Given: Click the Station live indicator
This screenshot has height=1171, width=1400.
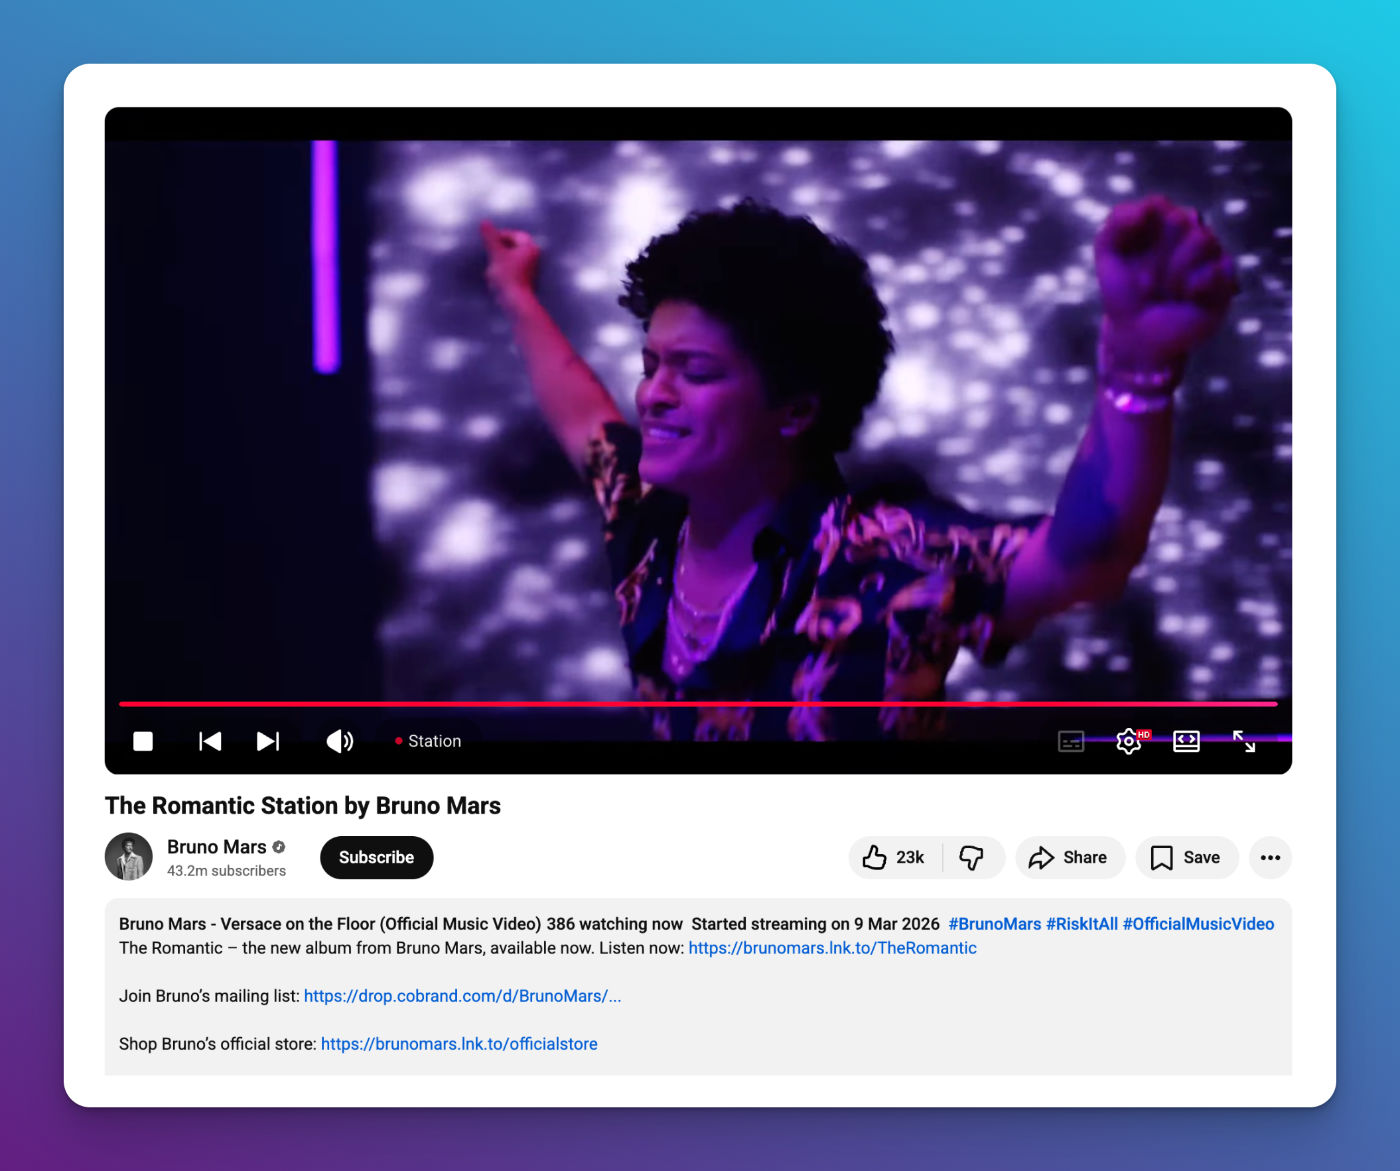Looking at the screenshot, I should coord(428,741).
